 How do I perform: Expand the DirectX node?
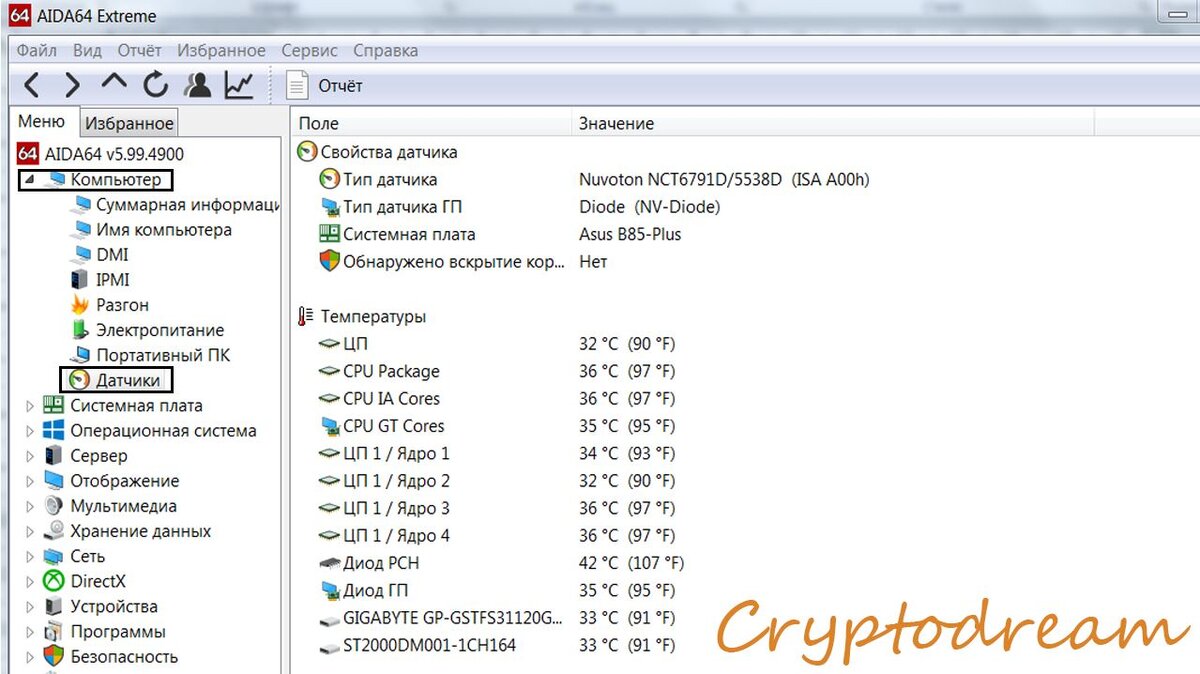[29, 581]
